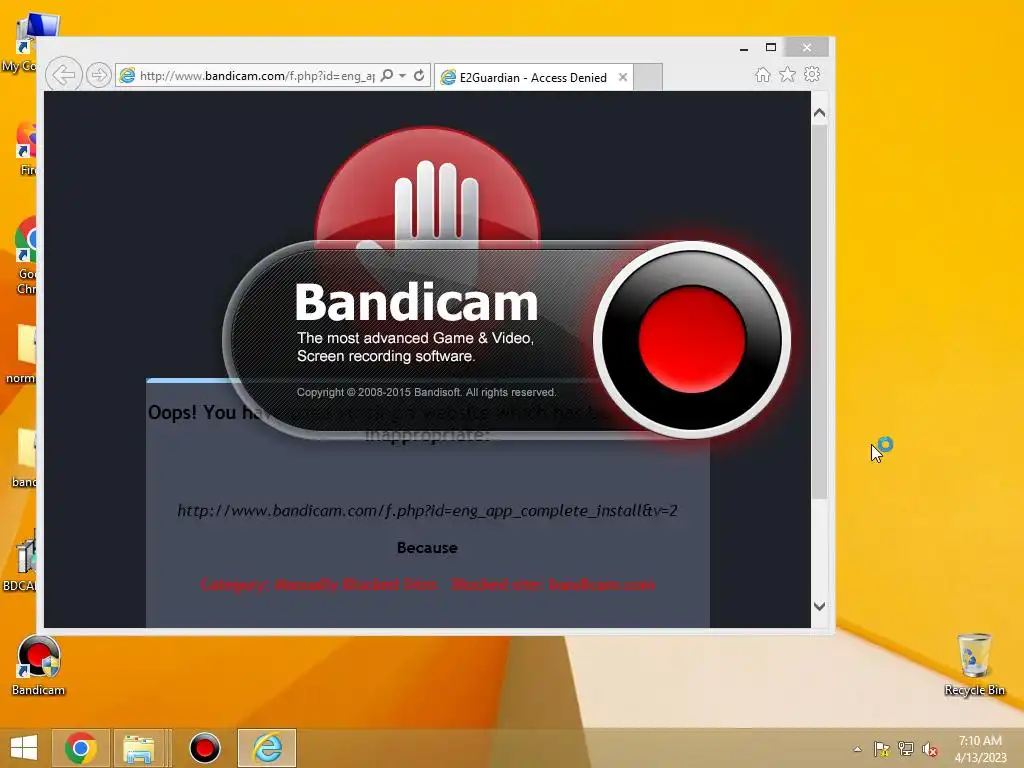Open the Windows Start button

point(24,748)
